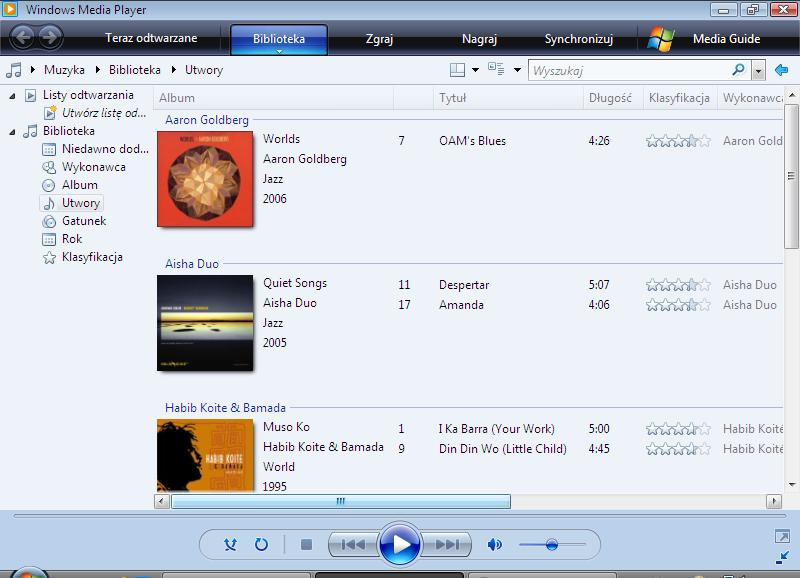
Task: Mute the volume speaker icon
Action: pos(494,545)
